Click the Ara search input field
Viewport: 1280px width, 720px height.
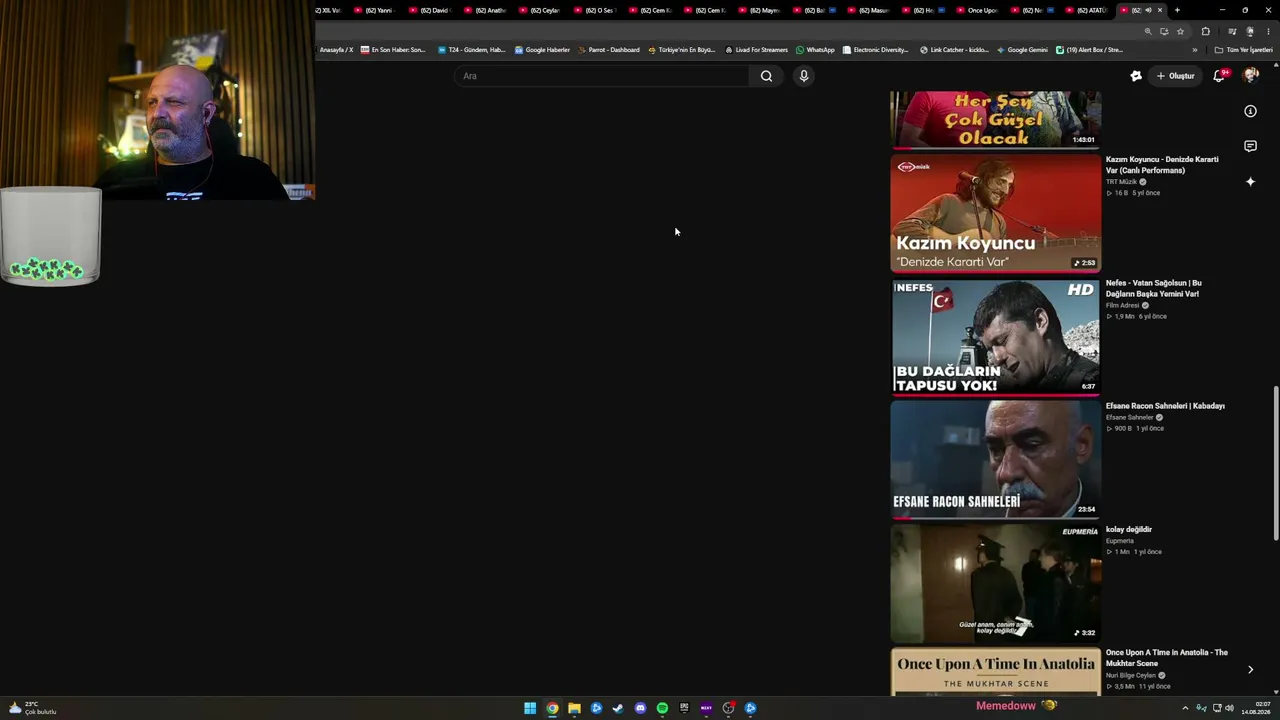point(604,76)
